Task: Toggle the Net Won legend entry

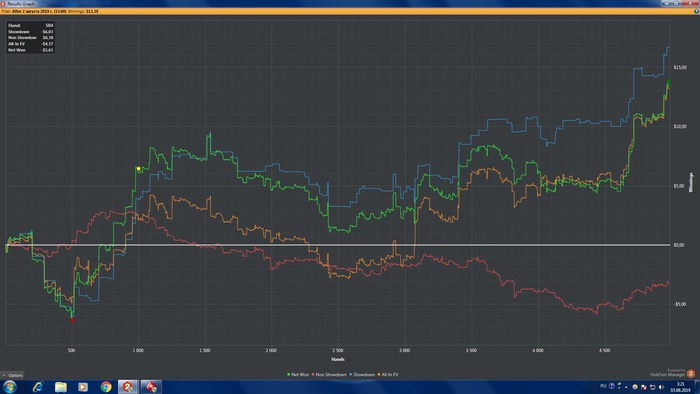Action: pyautogui.click(x=298, y=375)
